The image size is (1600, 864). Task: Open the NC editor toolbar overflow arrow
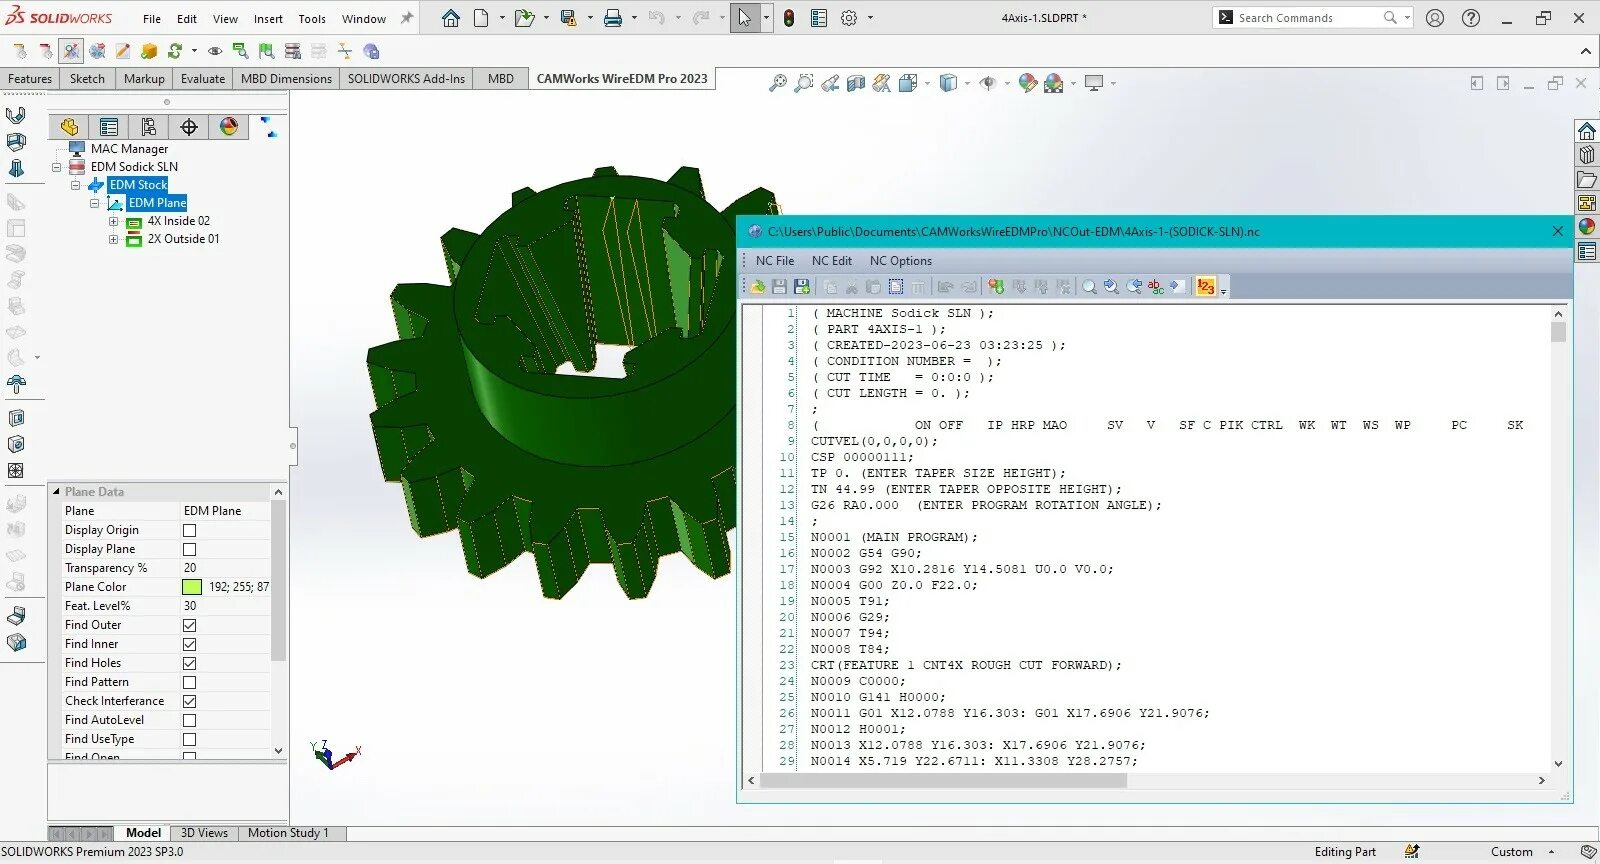pos(1224,290)
